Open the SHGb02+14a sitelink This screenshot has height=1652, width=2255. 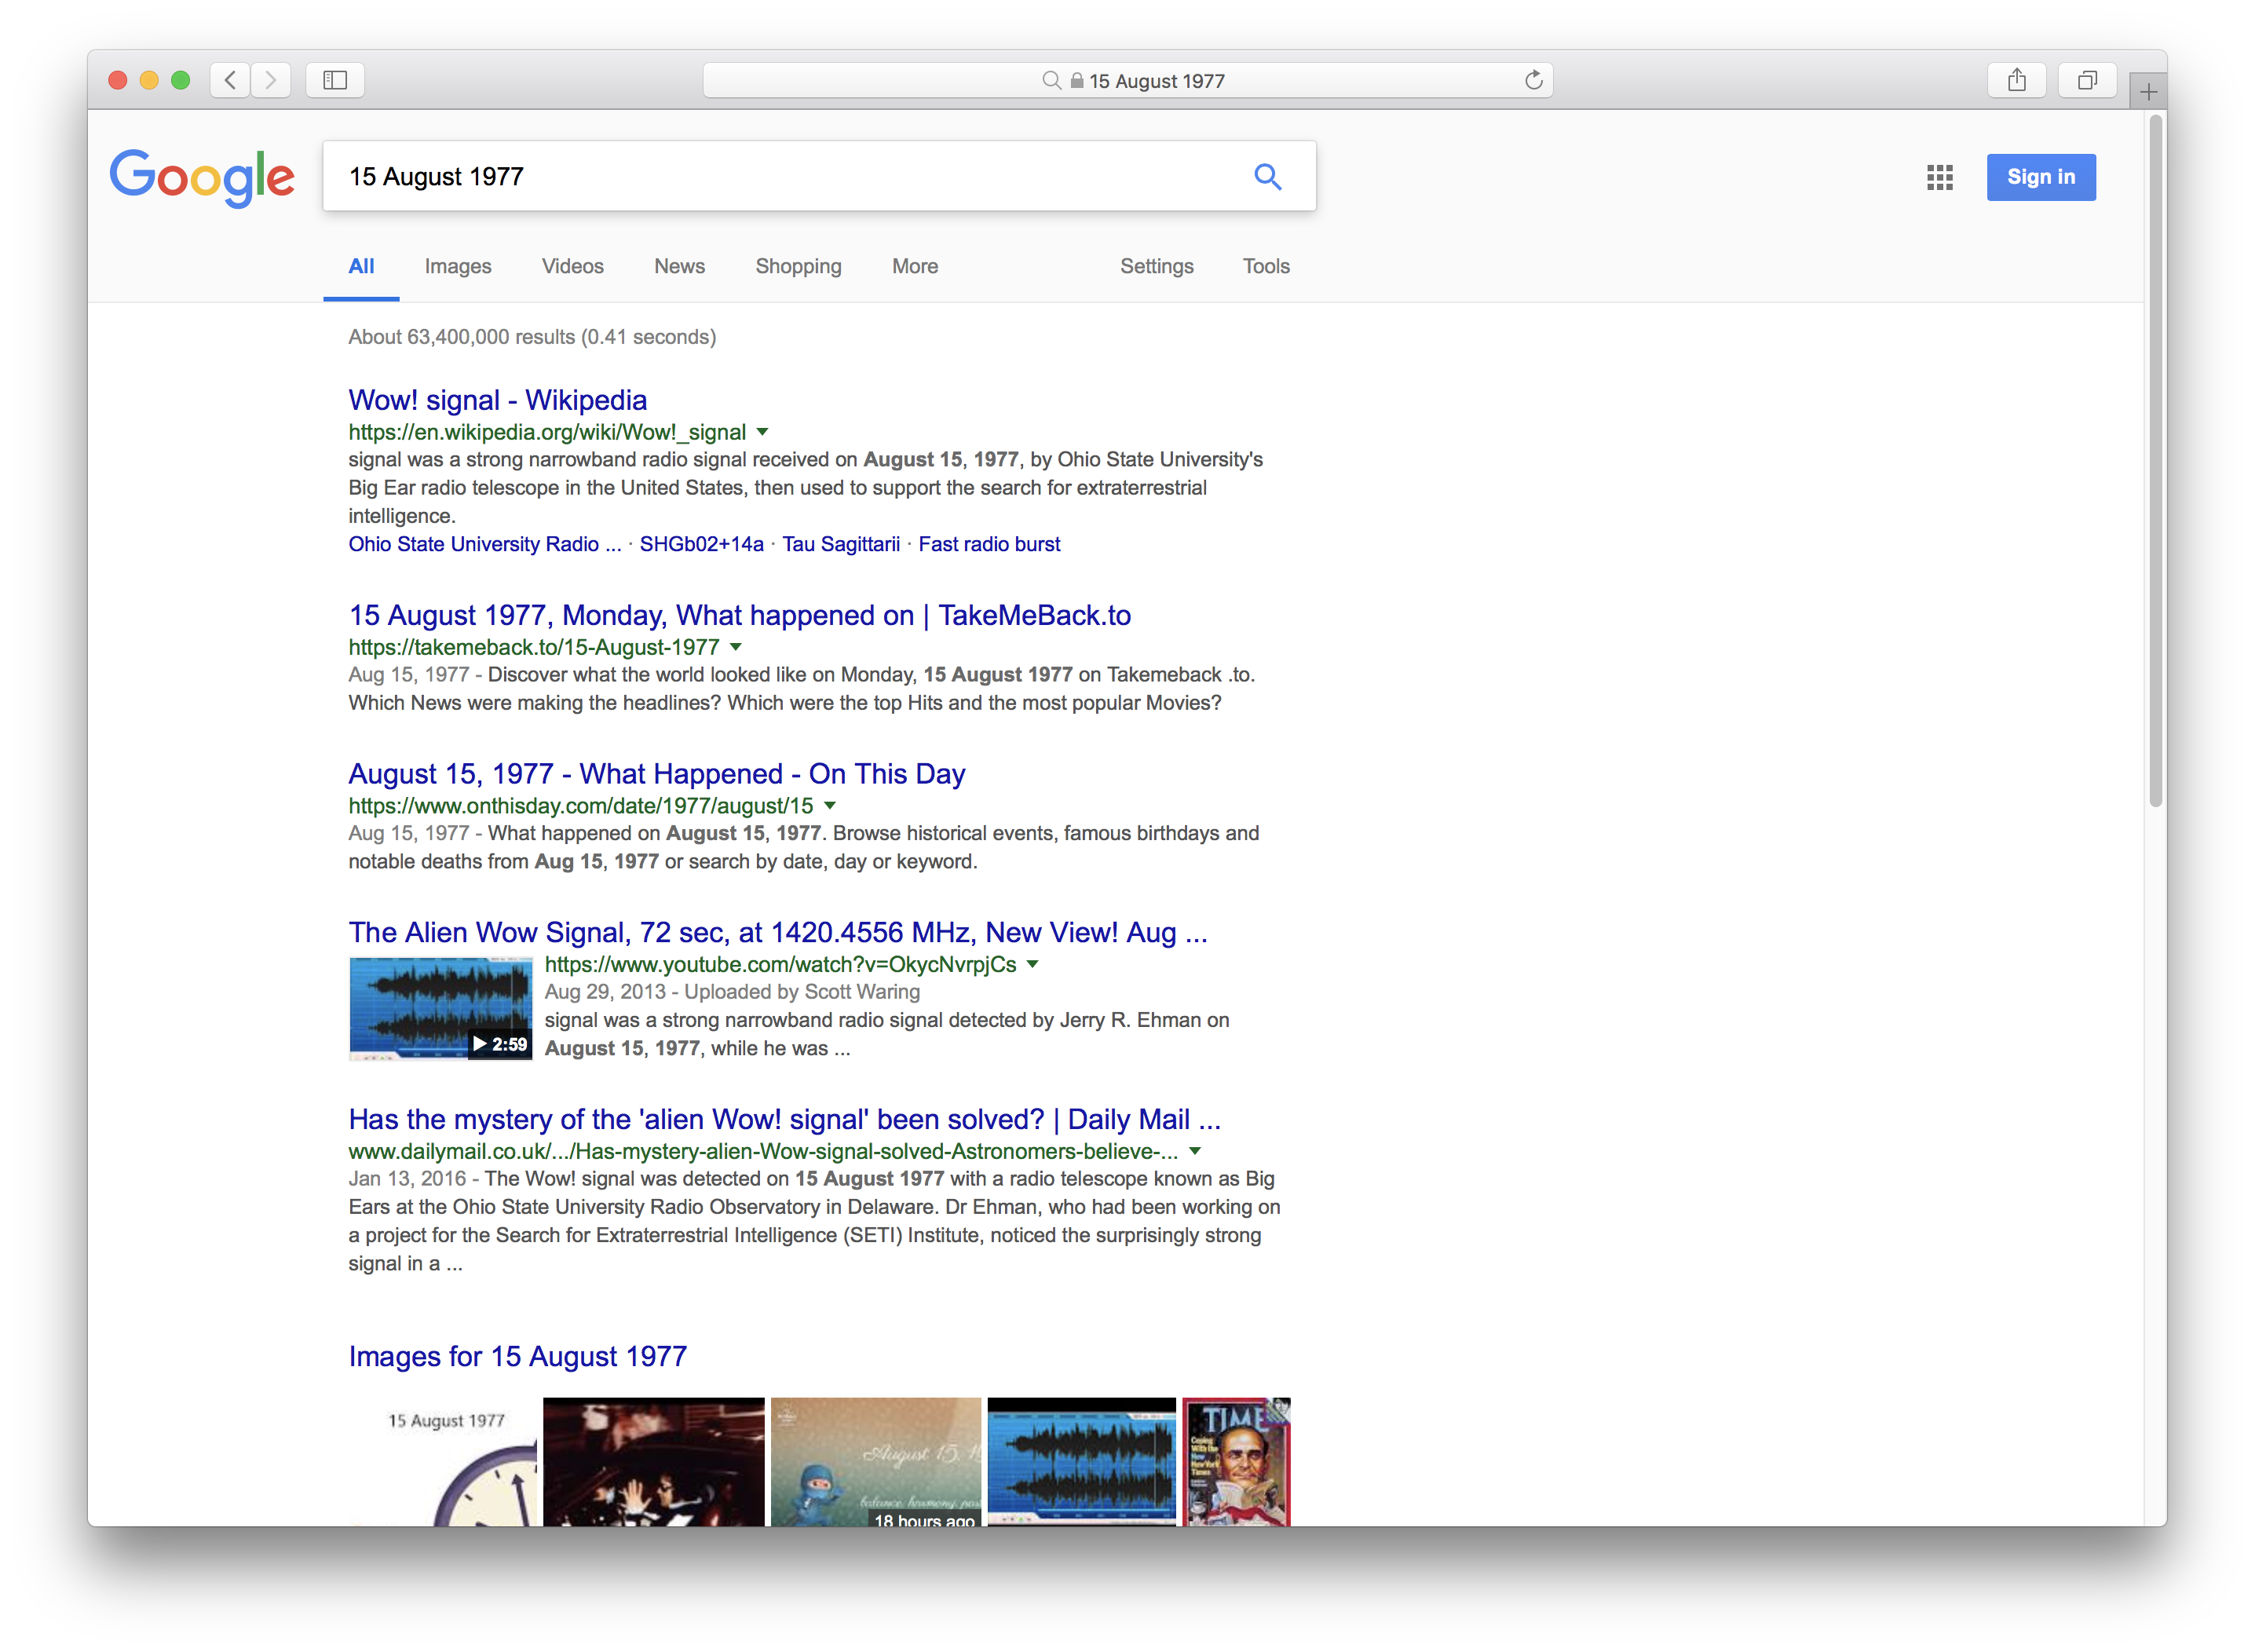[701, 544]
